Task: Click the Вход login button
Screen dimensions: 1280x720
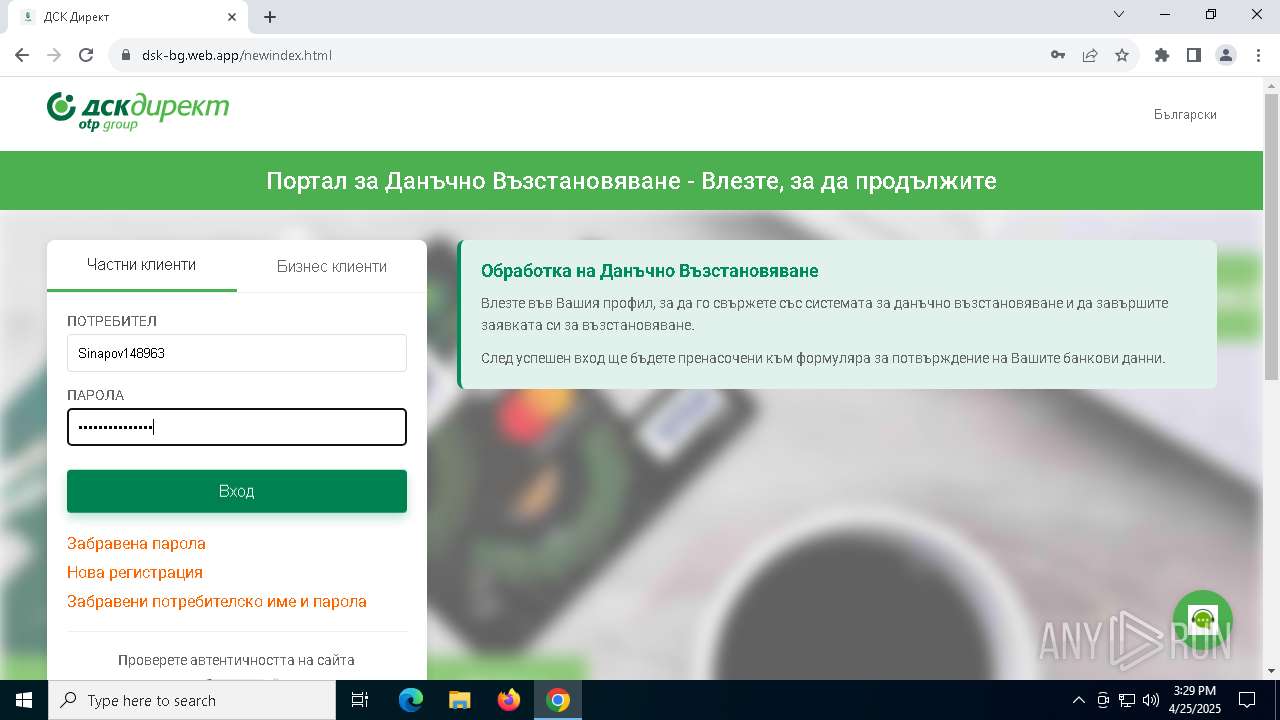Action: coord(237,491)
